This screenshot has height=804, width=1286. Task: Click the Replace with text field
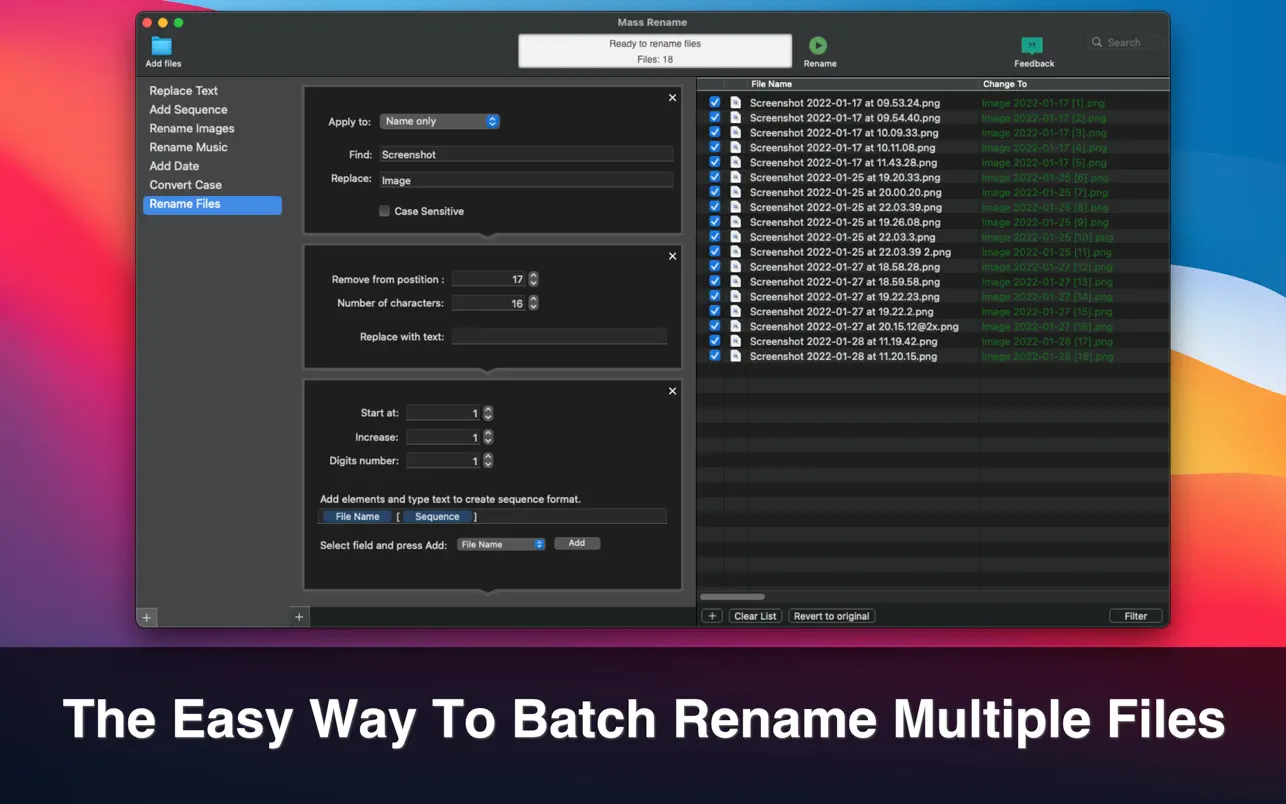(559, 337)
